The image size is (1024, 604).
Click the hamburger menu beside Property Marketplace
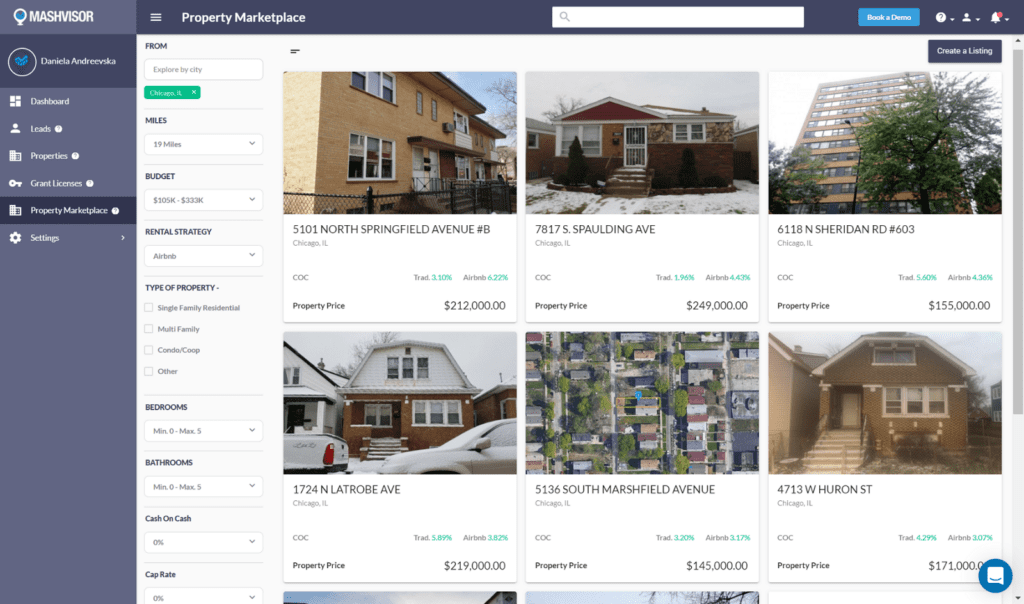tap(155, 17)
